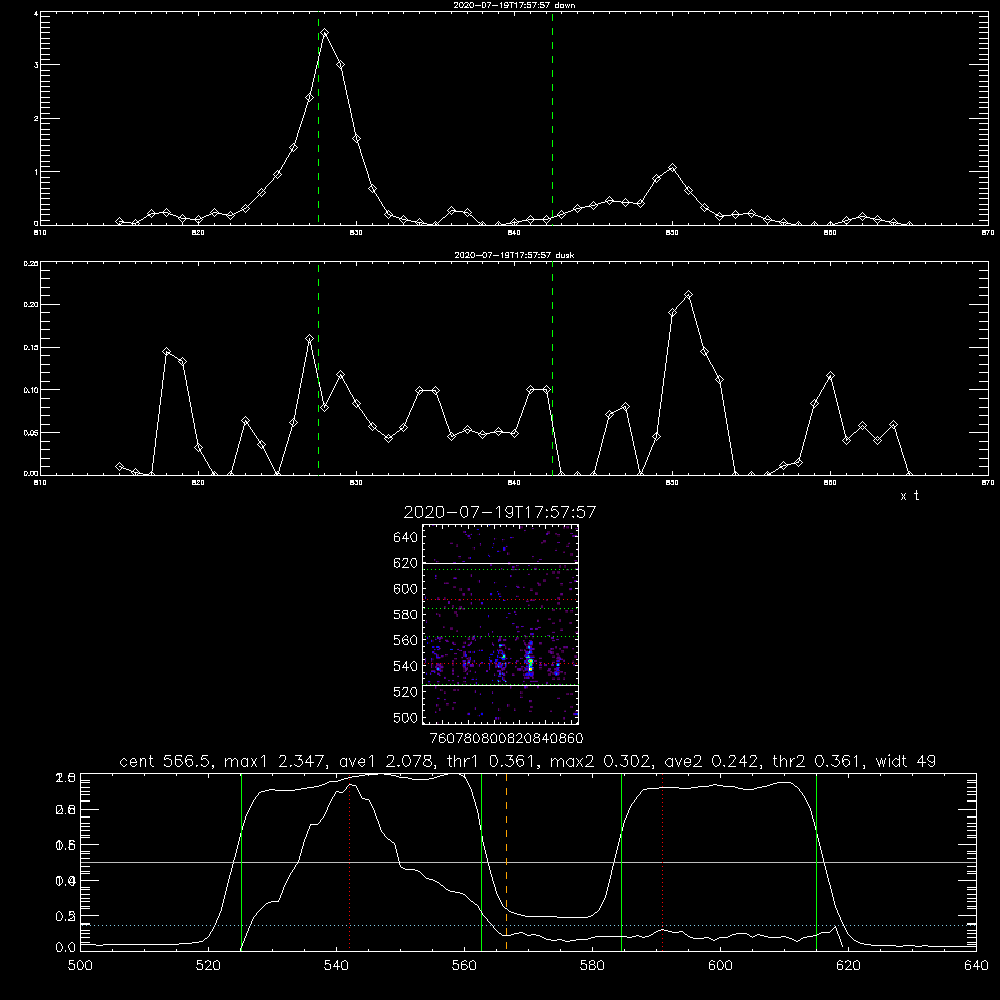1000x1000 pixels.
Task: Click the 'ave2 0.242' value in the stats line
Action: coord(711,761)
